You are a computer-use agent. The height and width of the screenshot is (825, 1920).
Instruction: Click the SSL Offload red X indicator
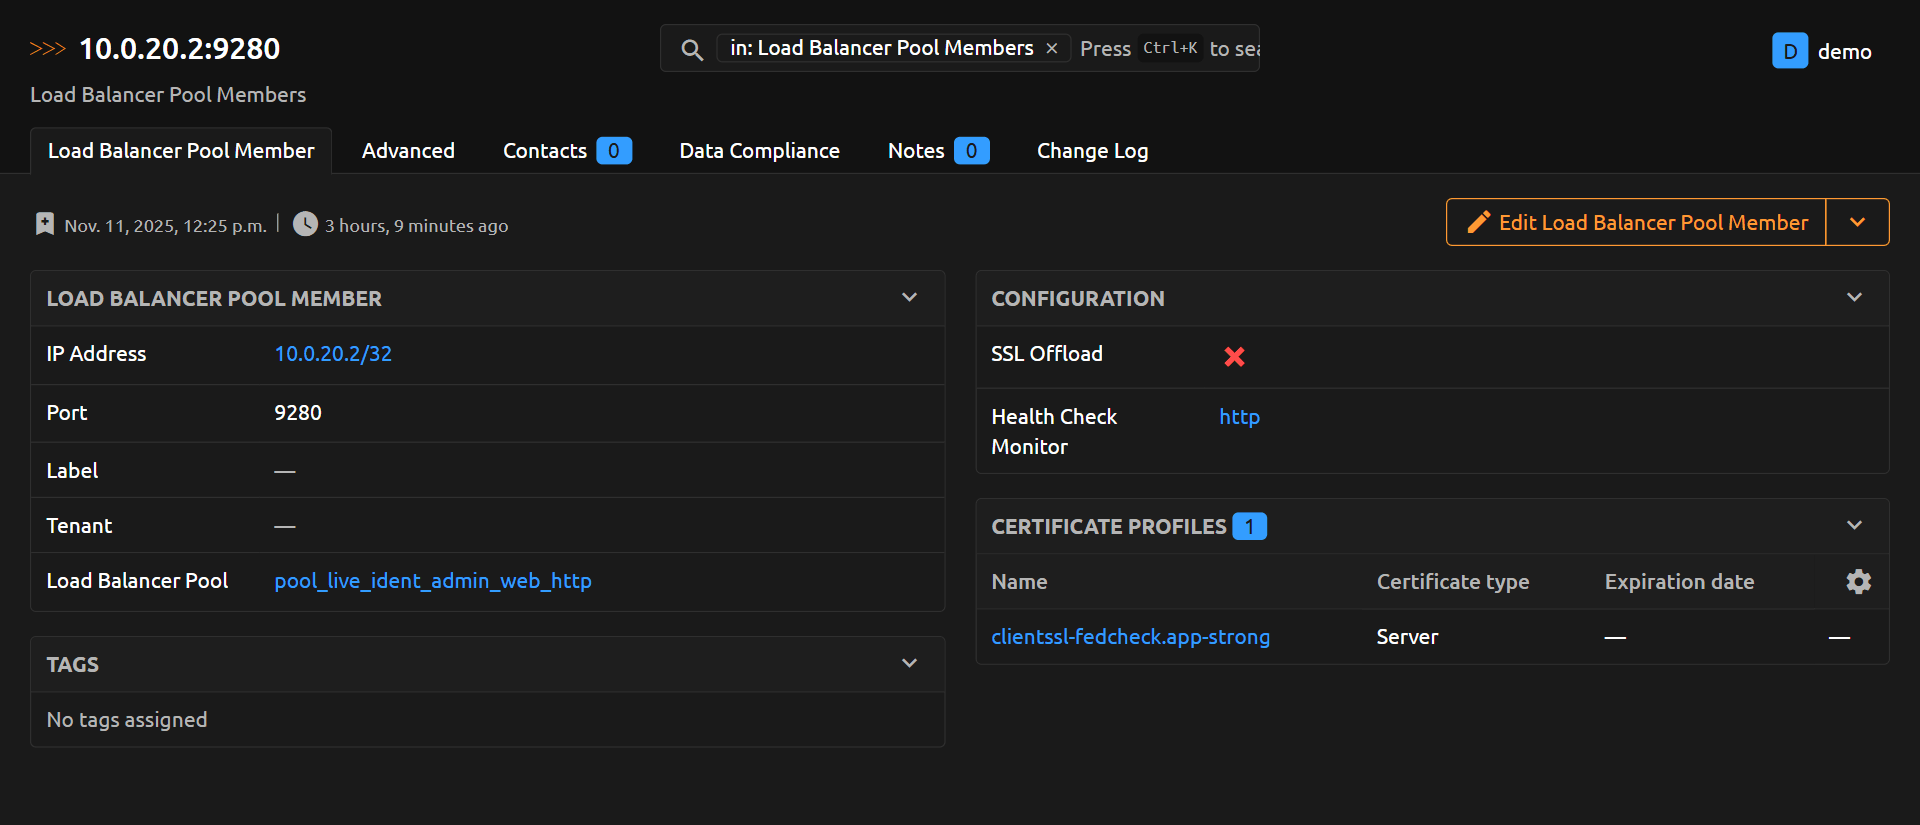coord(1234,356)
